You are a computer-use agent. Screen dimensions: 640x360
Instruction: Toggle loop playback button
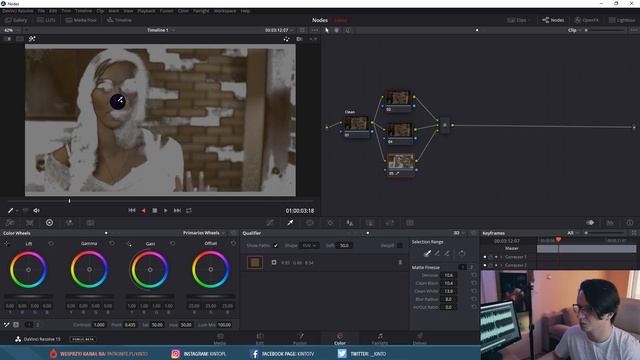click(189, 211)
